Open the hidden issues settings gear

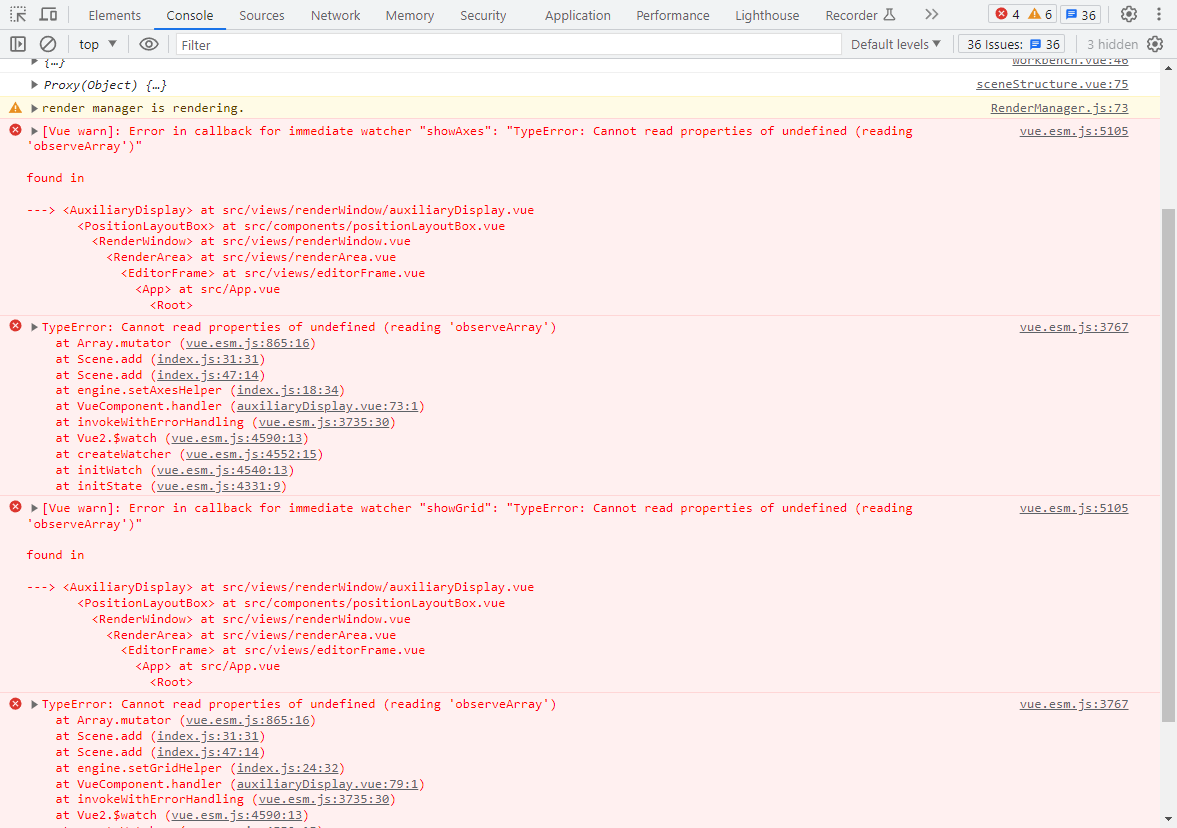click(x=1155, y=44)
